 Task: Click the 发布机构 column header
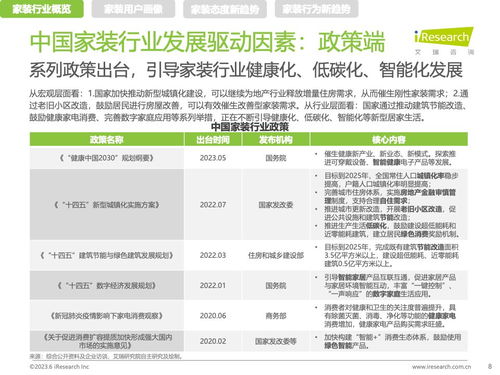pyautogui.click(x=276, y=139)
